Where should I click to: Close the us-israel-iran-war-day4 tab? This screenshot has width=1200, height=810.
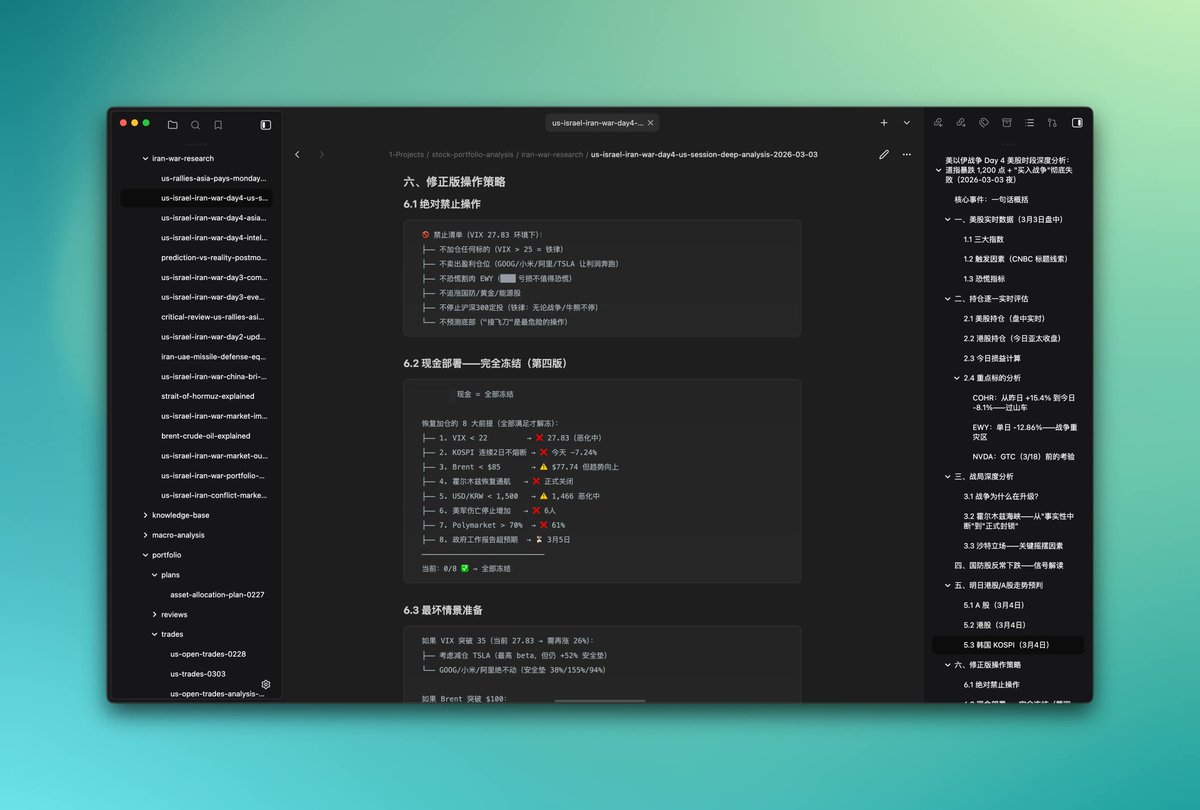[650, 123]
